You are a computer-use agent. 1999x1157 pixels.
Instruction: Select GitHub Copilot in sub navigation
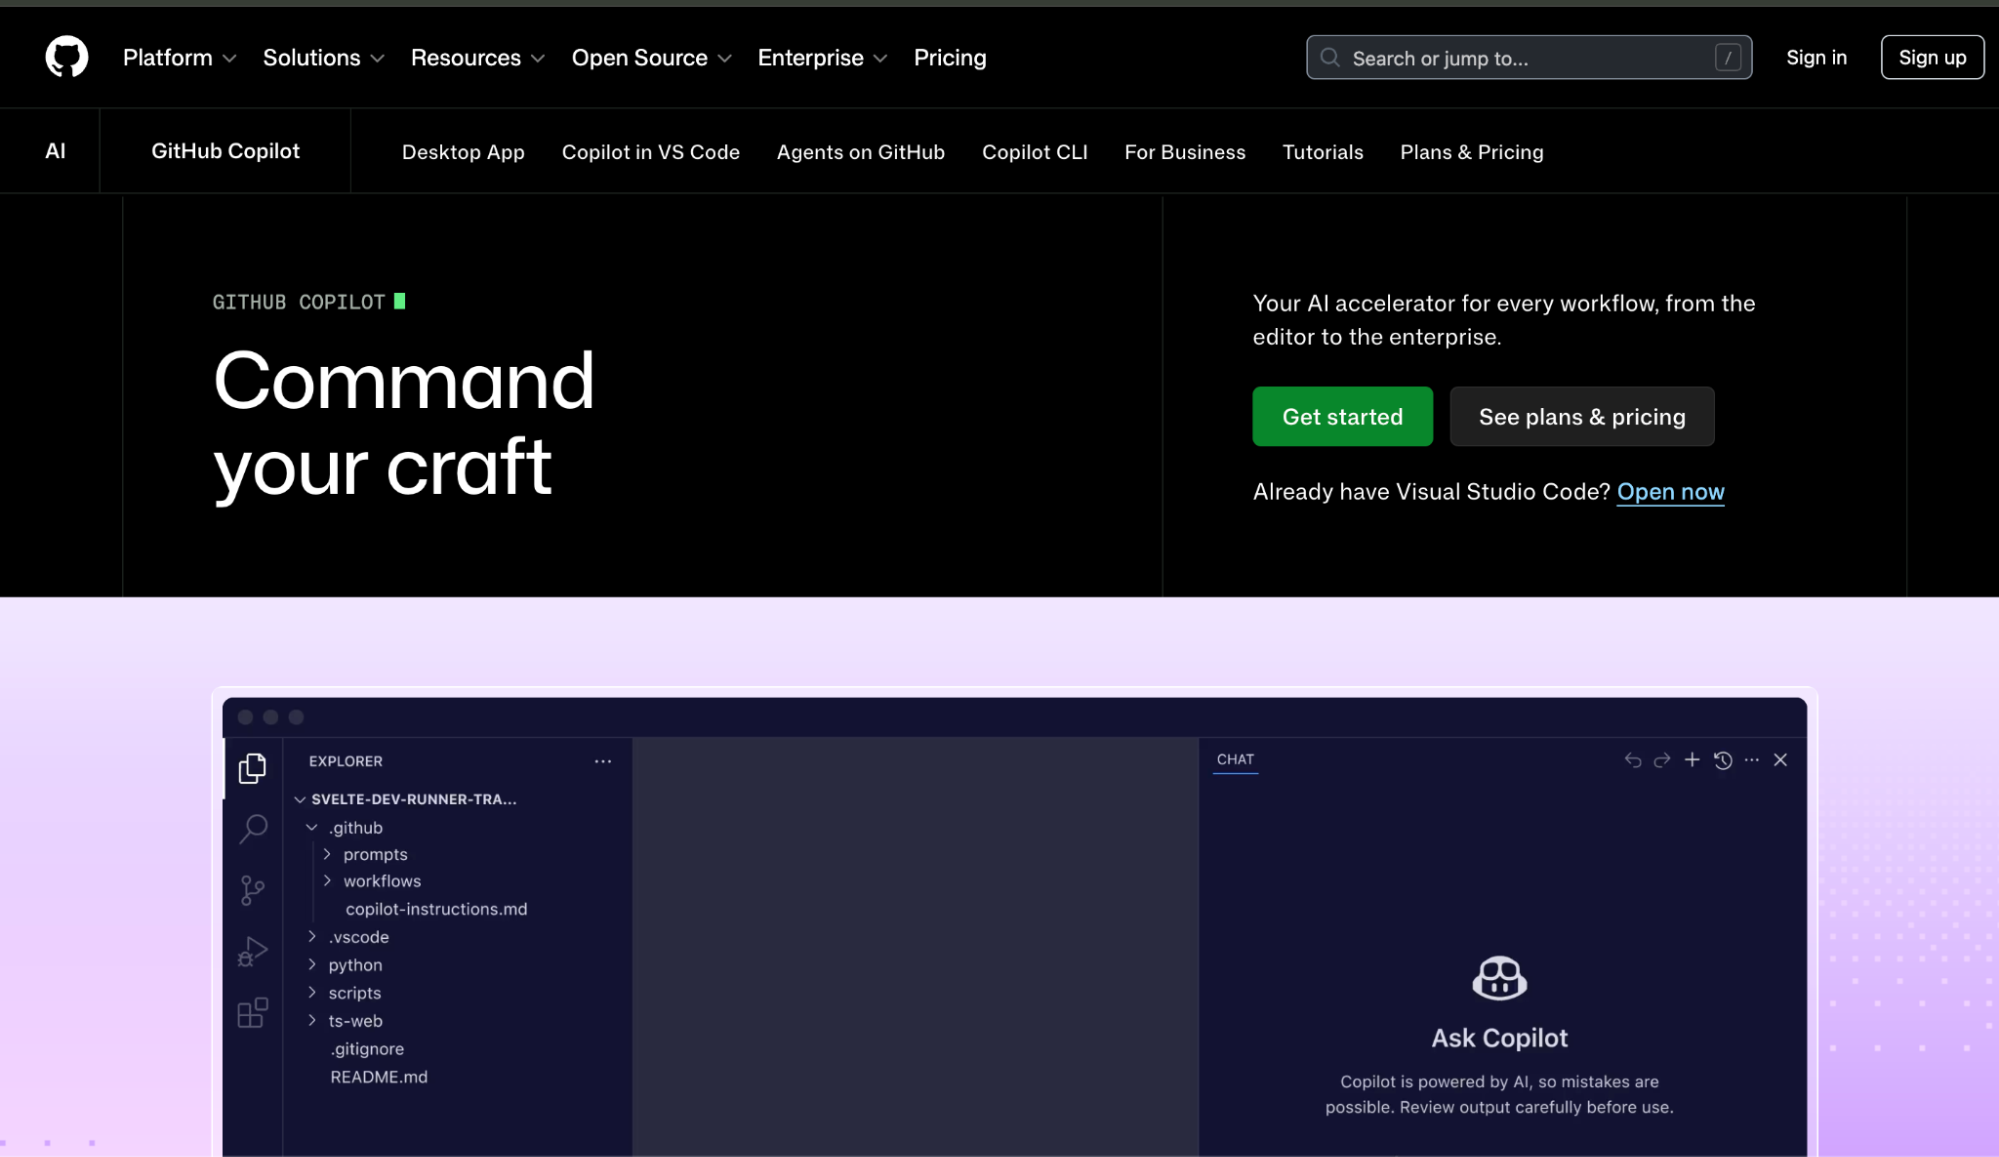point(225,151)
